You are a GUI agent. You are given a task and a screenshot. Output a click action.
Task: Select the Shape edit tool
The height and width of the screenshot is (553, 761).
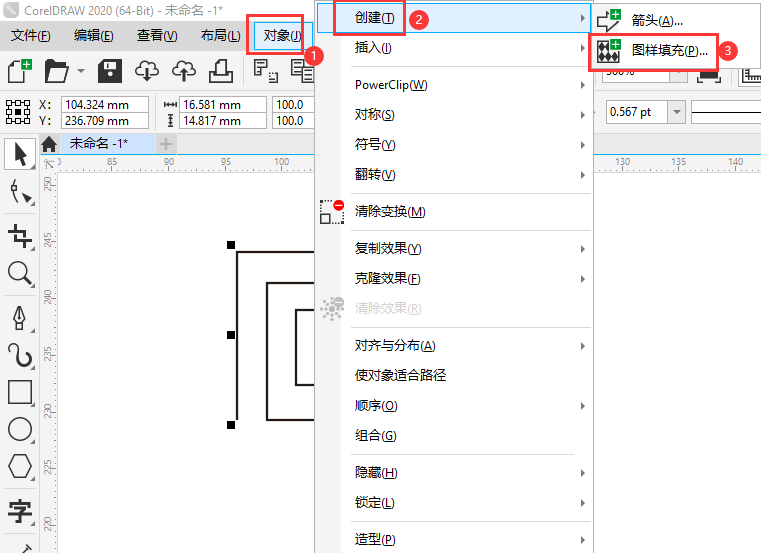click(x=19, y=192)
